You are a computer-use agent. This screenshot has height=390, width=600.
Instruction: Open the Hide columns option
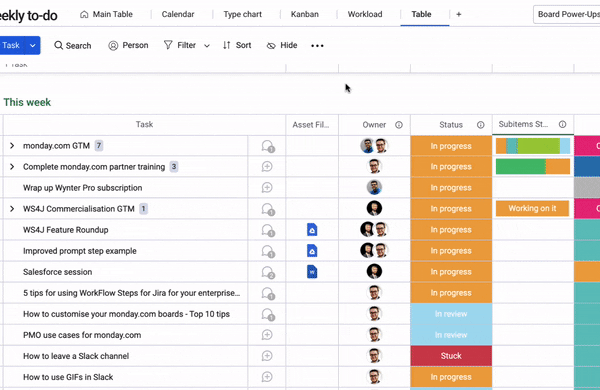tap(282, 46)
